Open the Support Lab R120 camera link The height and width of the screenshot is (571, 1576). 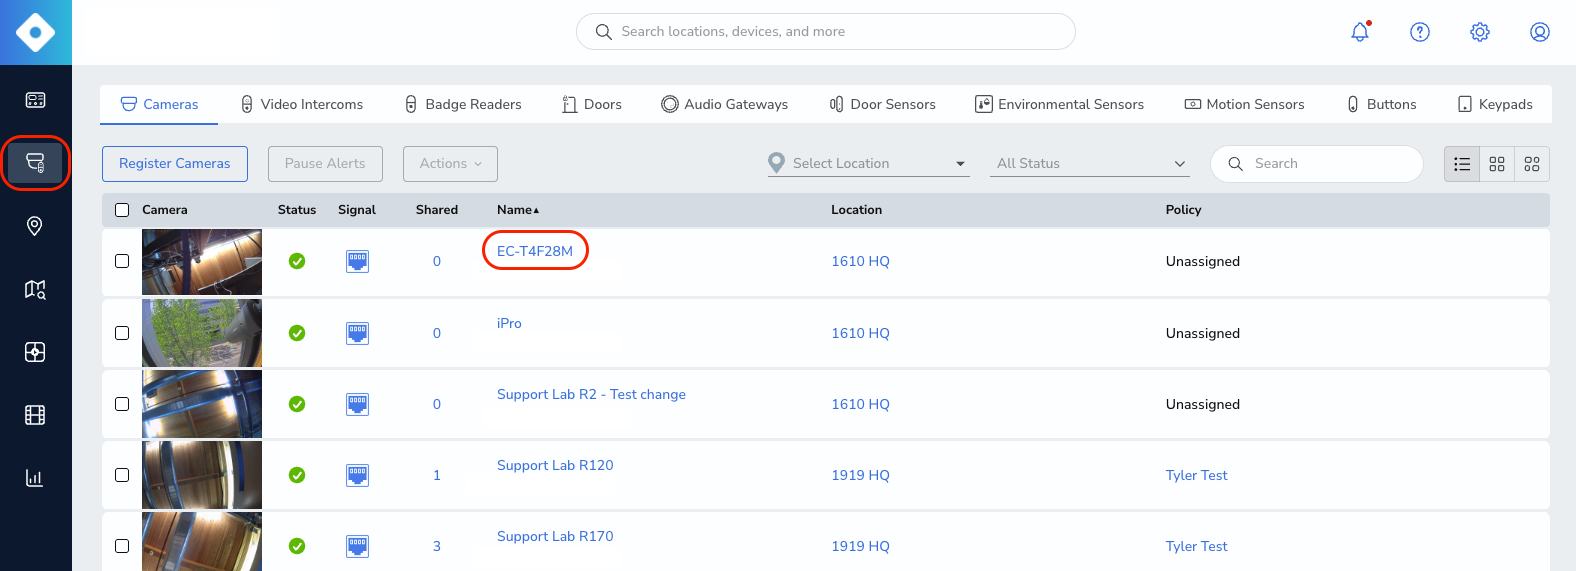pos(555,465)
